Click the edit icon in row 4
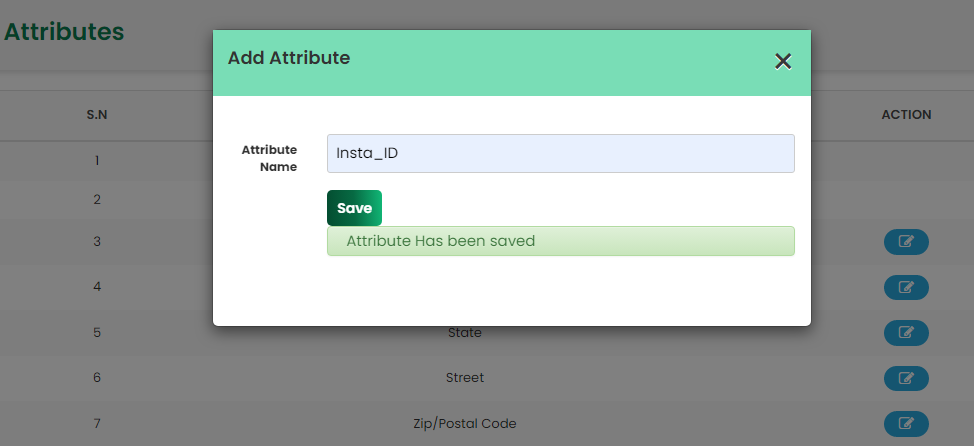 pos(906,288)
